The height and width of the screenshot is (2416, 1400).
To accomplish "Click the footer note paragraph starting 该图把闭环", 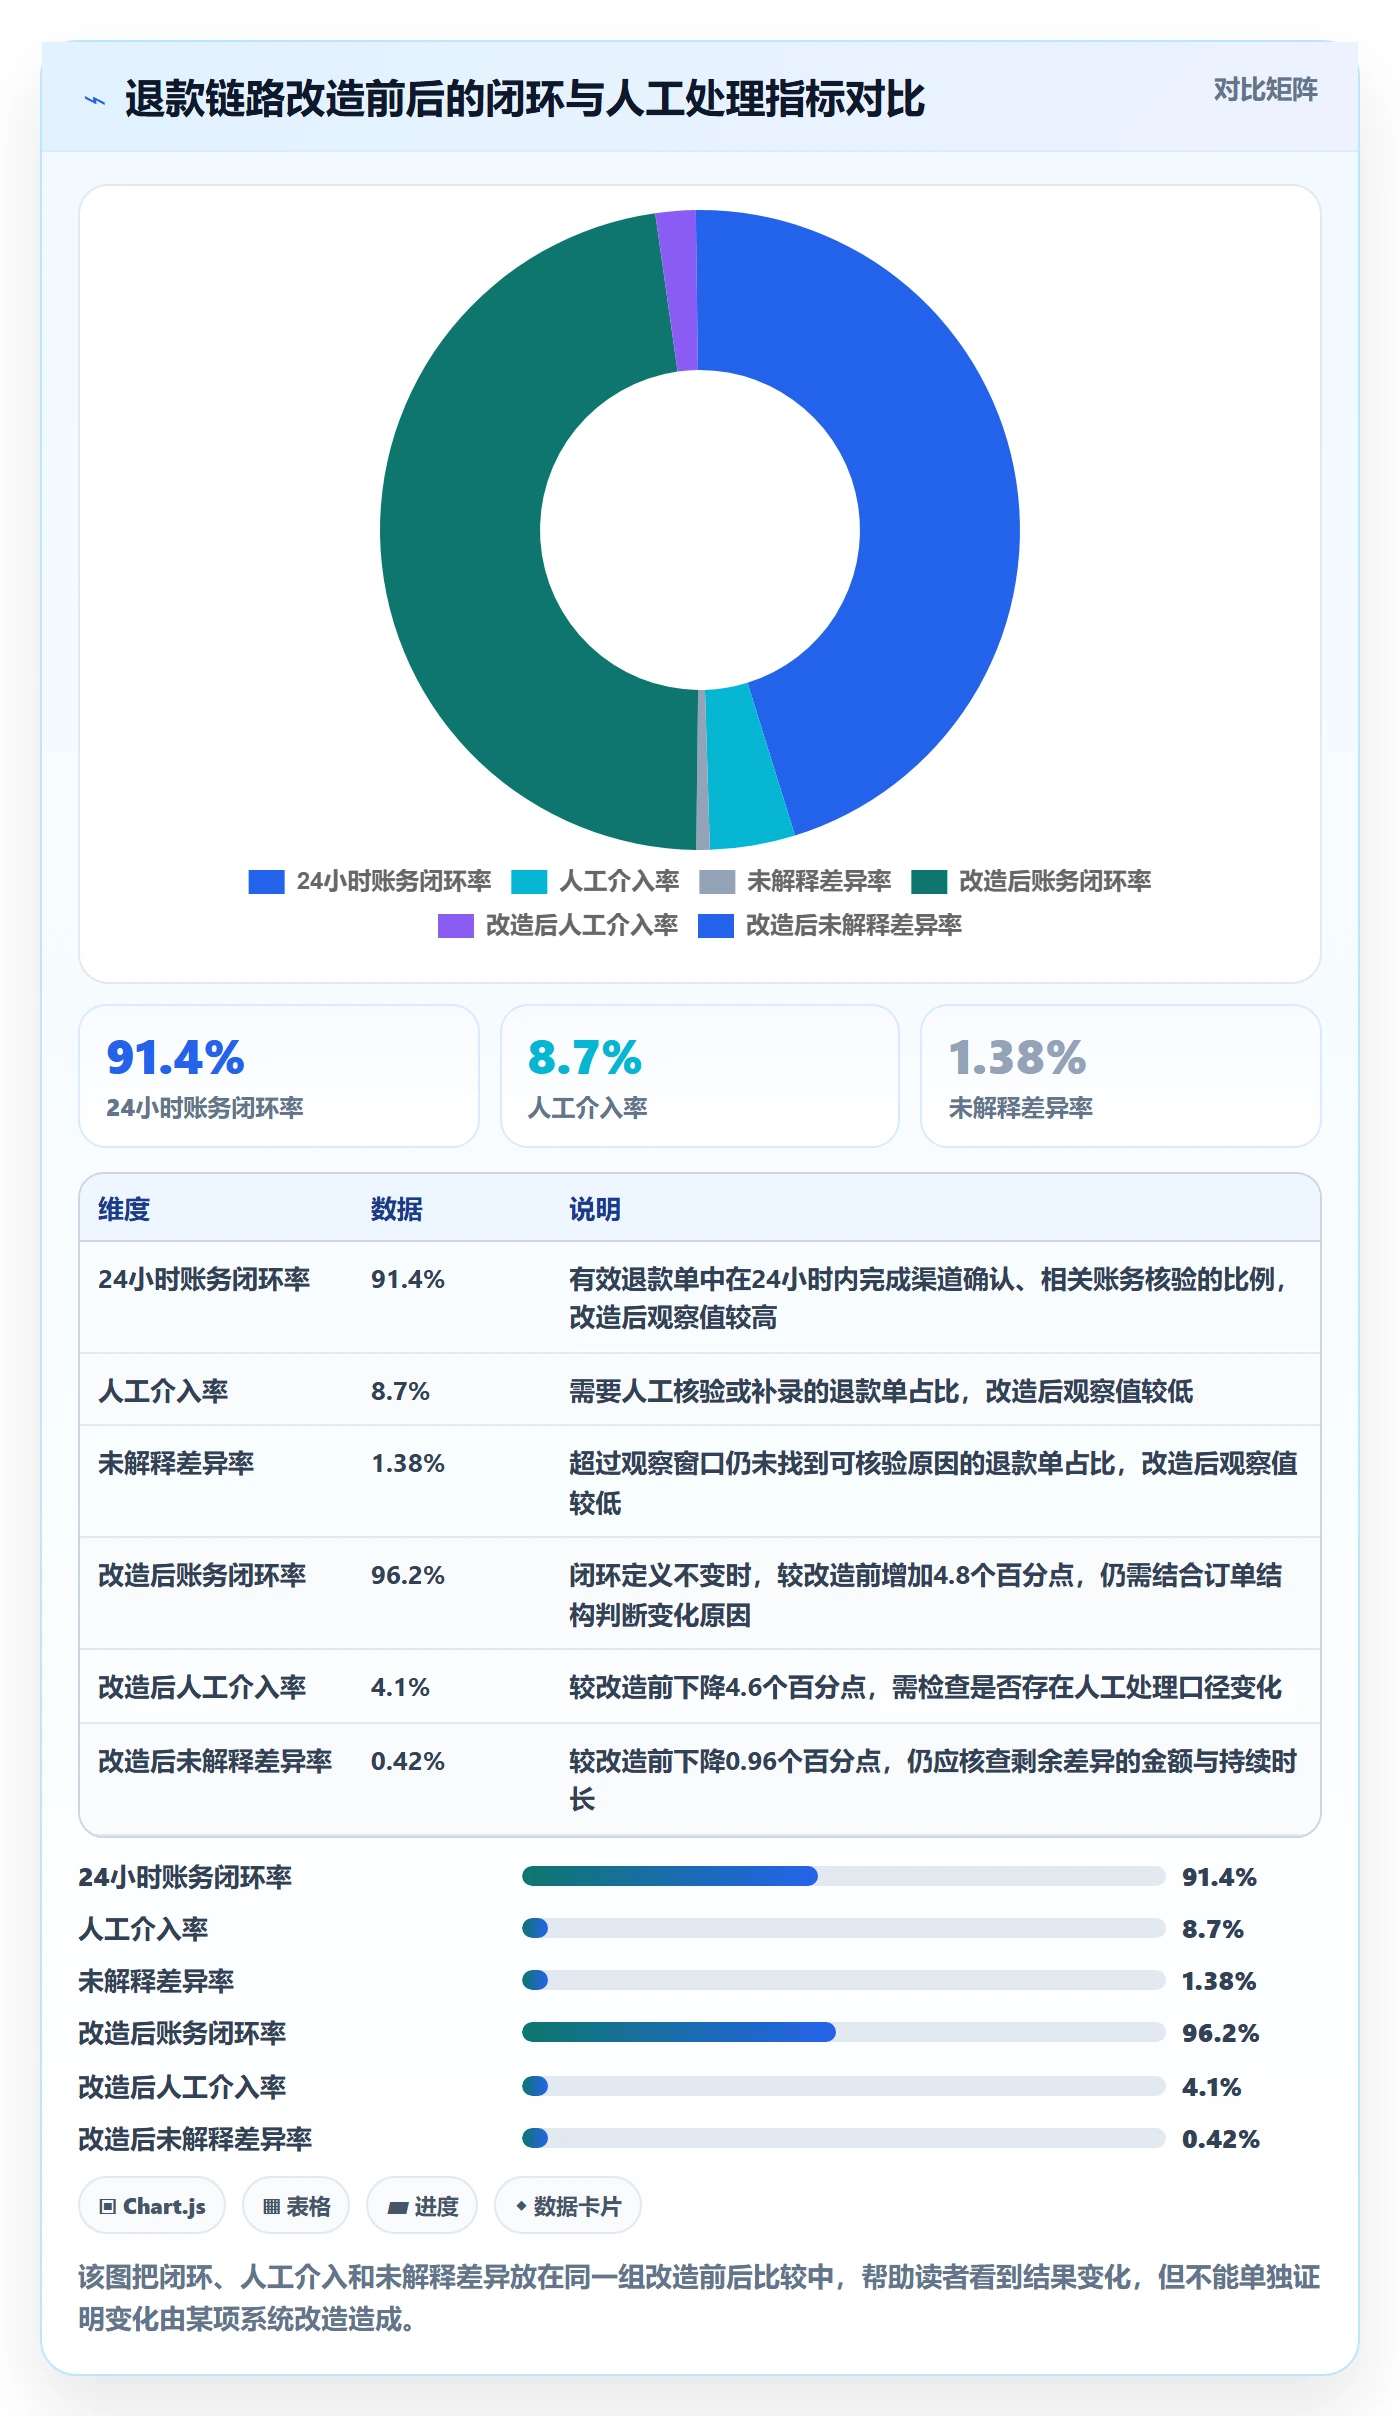I will 700,2298.
